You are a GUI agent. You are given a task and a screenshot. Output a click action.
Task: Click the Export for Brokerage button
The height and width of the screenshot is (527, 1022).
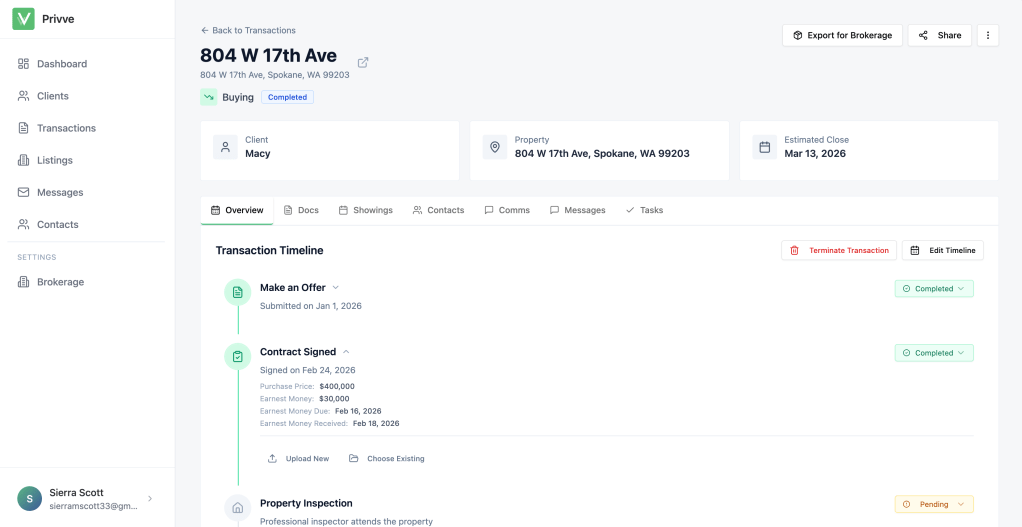(x=842, y=35)
